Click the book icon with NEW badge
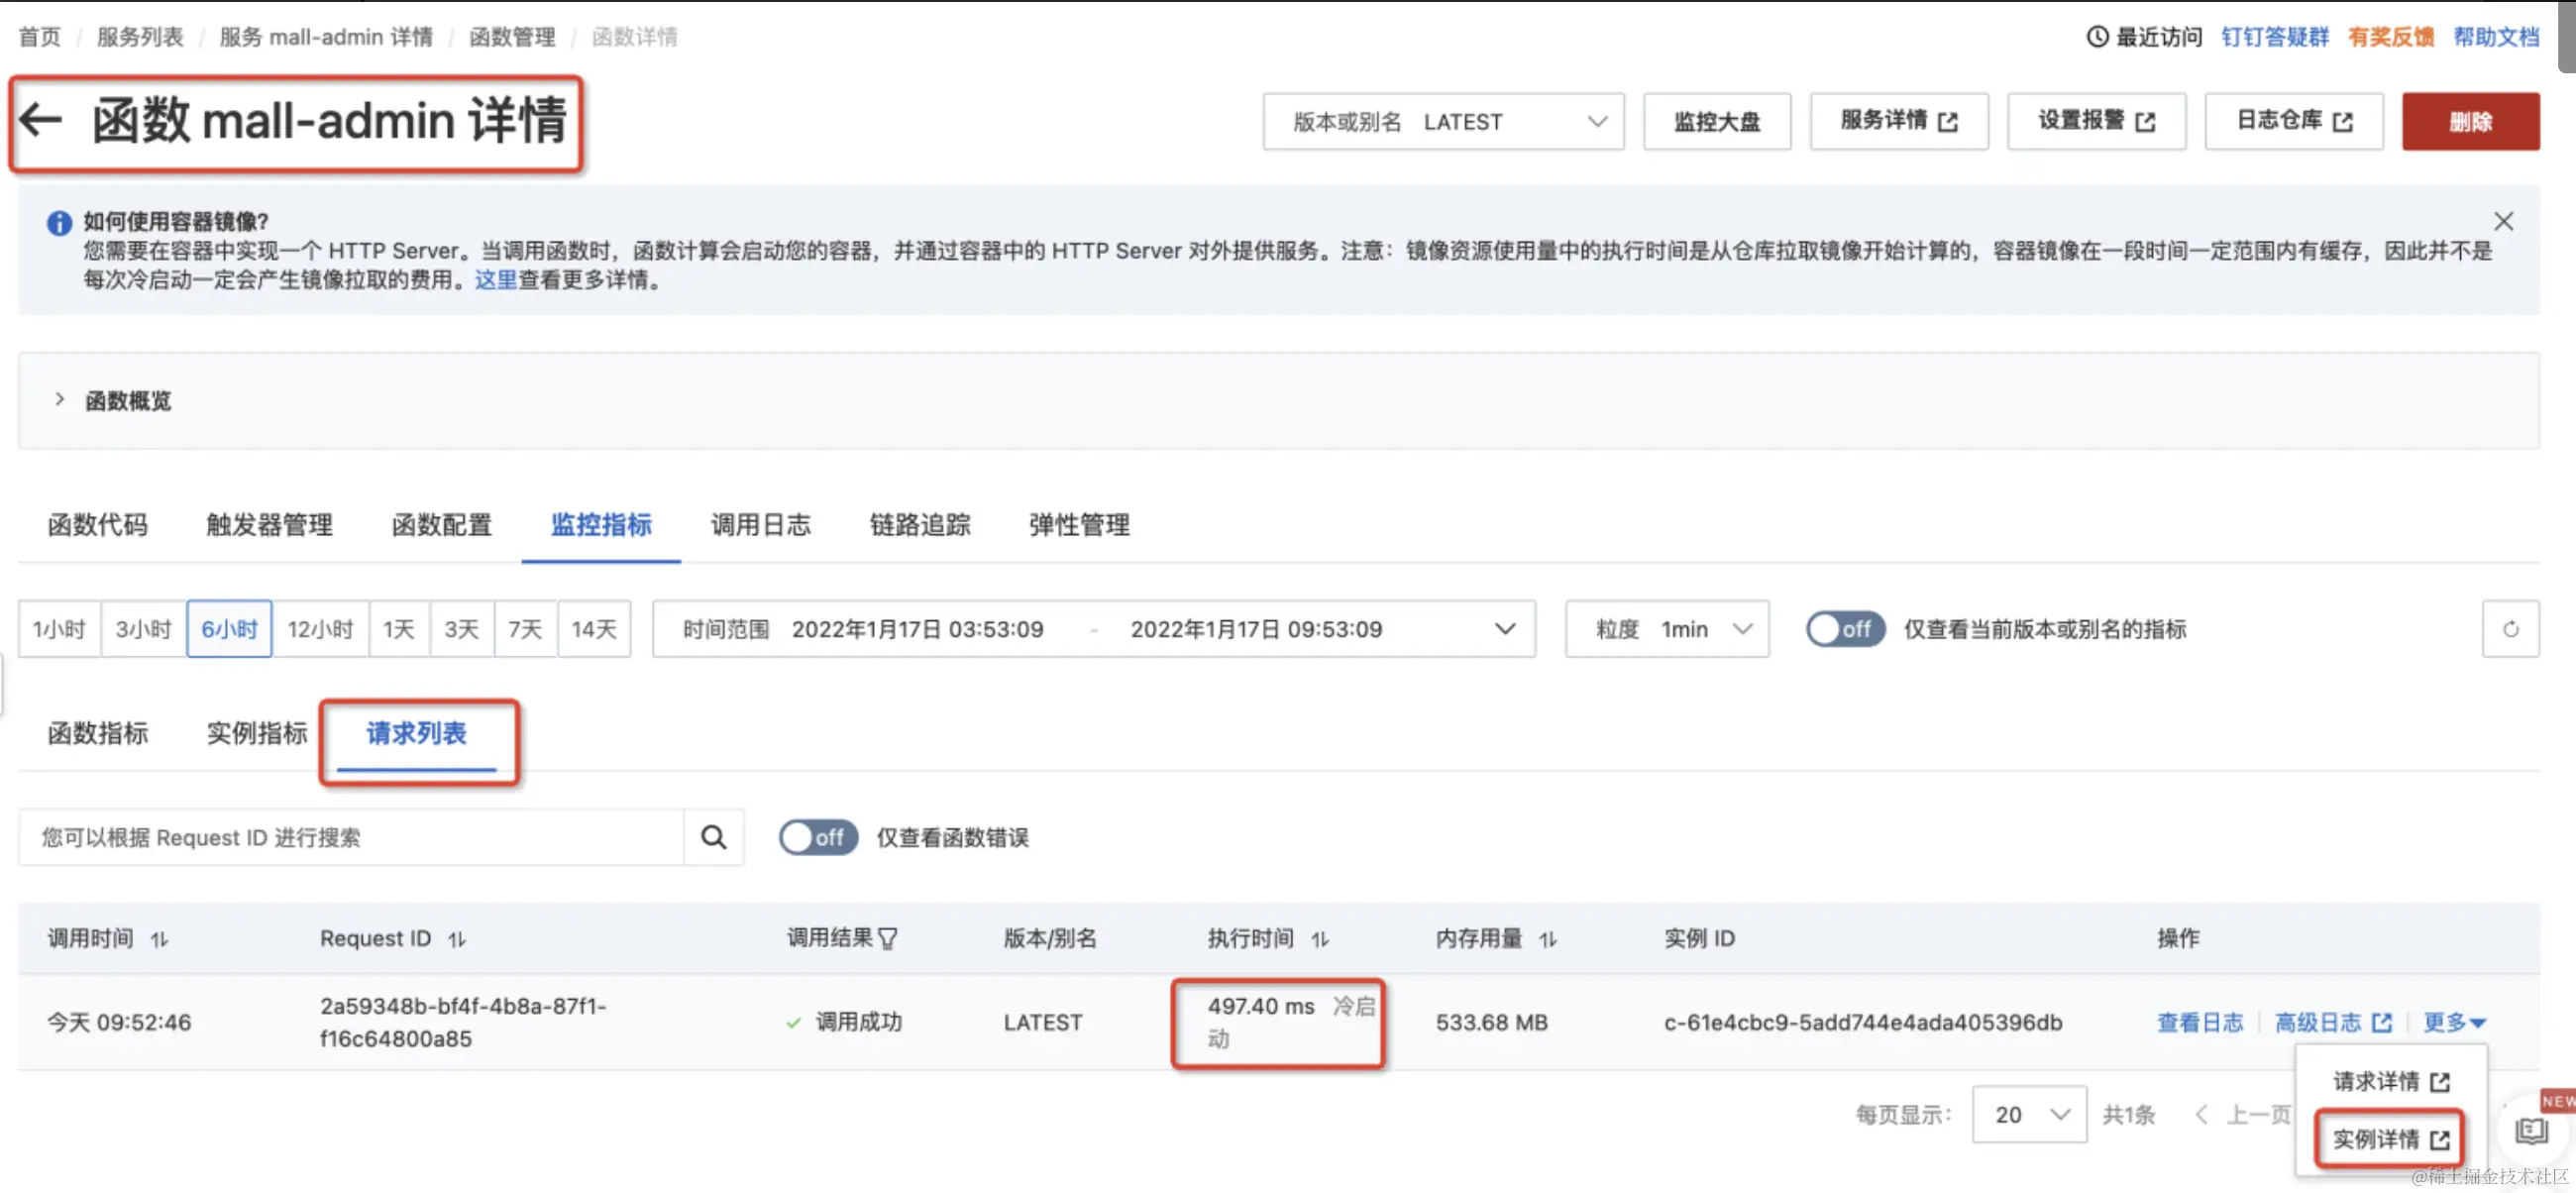Screen dimensions: 2576x1193 [x=2531, y=1130]
